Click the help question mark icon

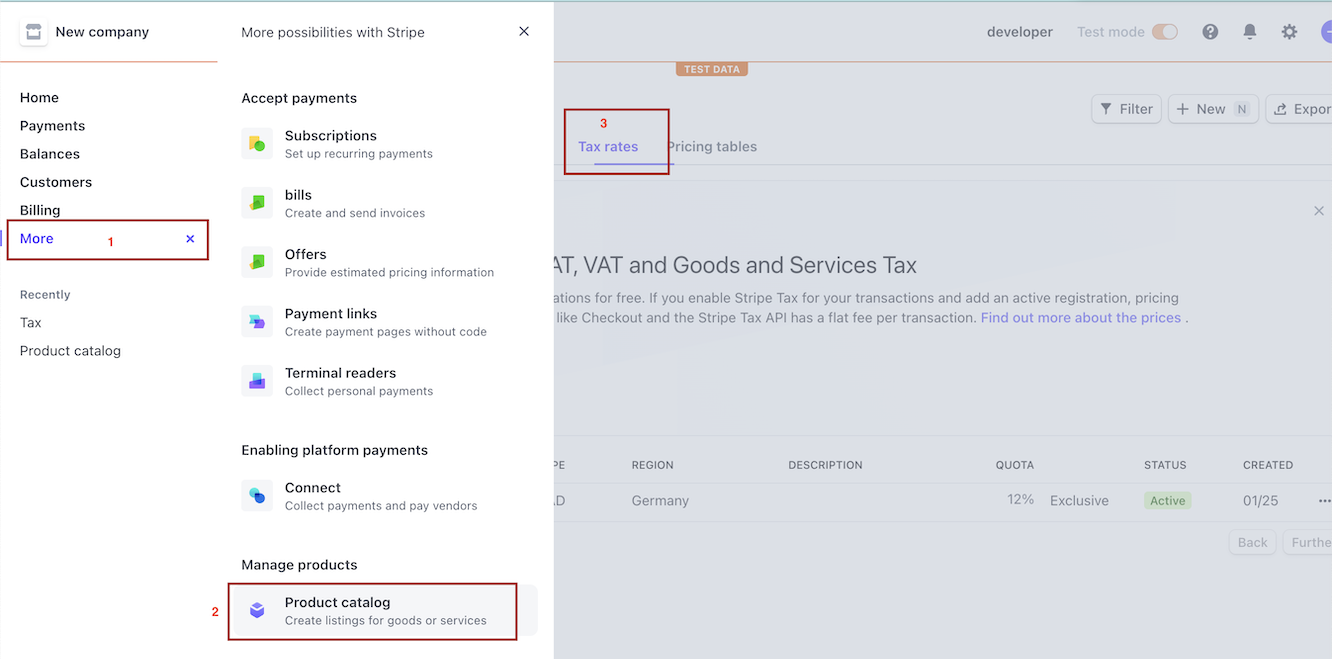[x=1210, y=31]
